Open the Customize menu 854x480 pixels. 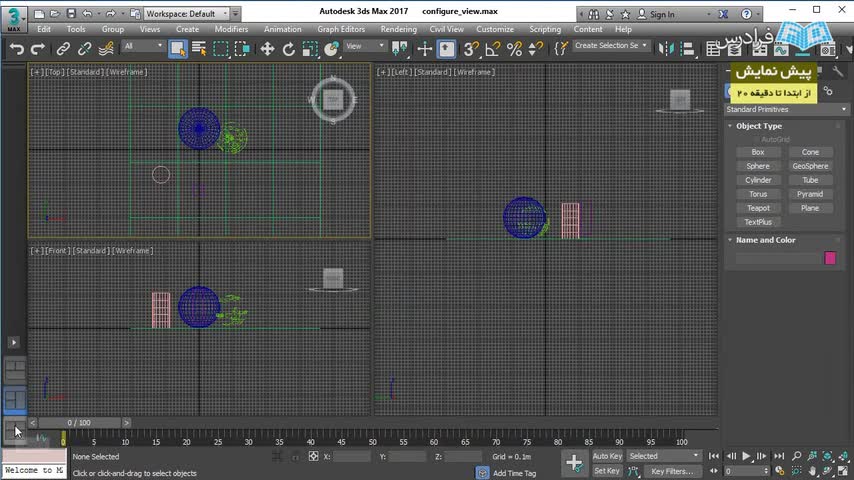tap(495, 29)
